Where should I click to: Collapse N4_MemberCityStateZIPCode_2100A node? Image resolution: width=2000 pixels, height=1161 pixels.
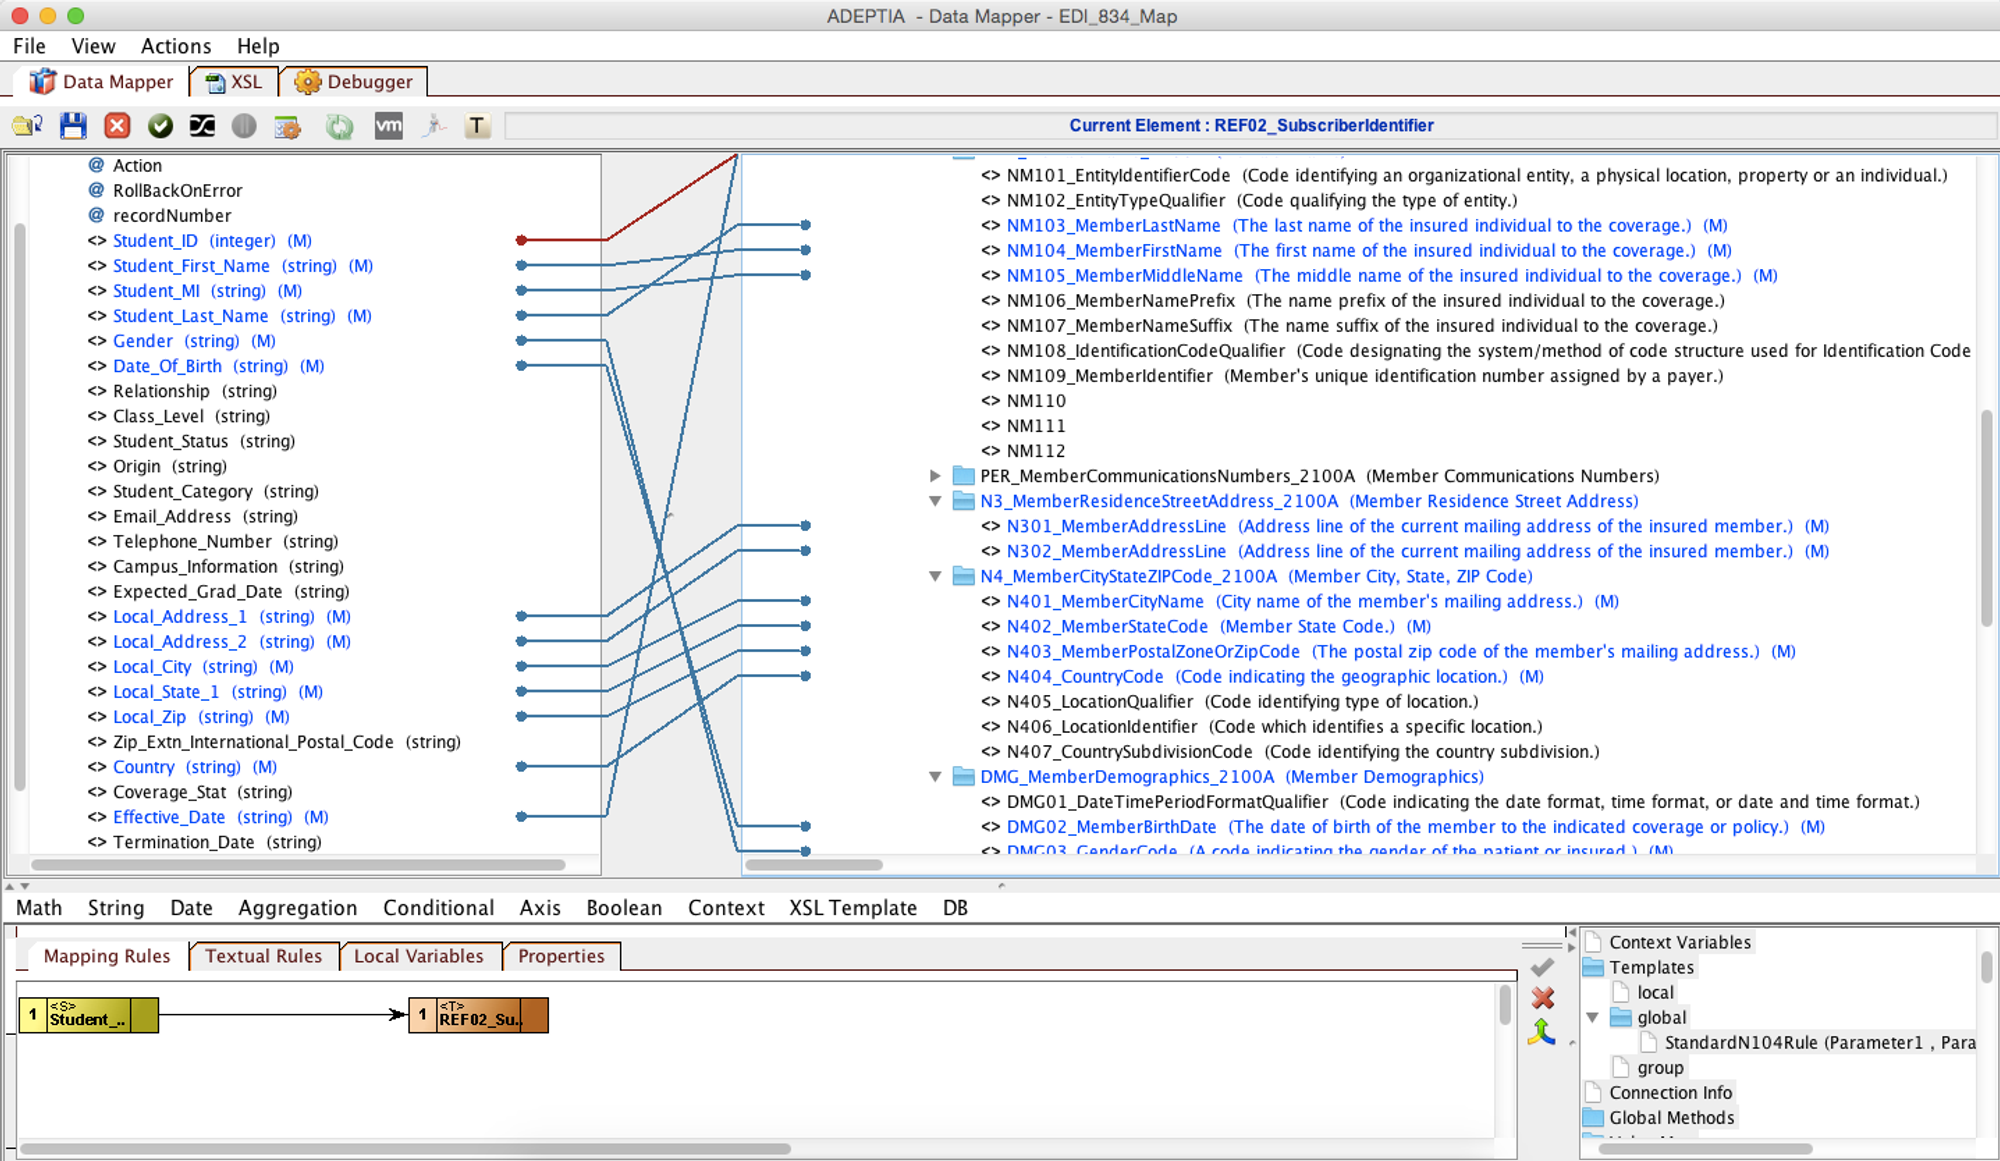click(x=935, y=576)
